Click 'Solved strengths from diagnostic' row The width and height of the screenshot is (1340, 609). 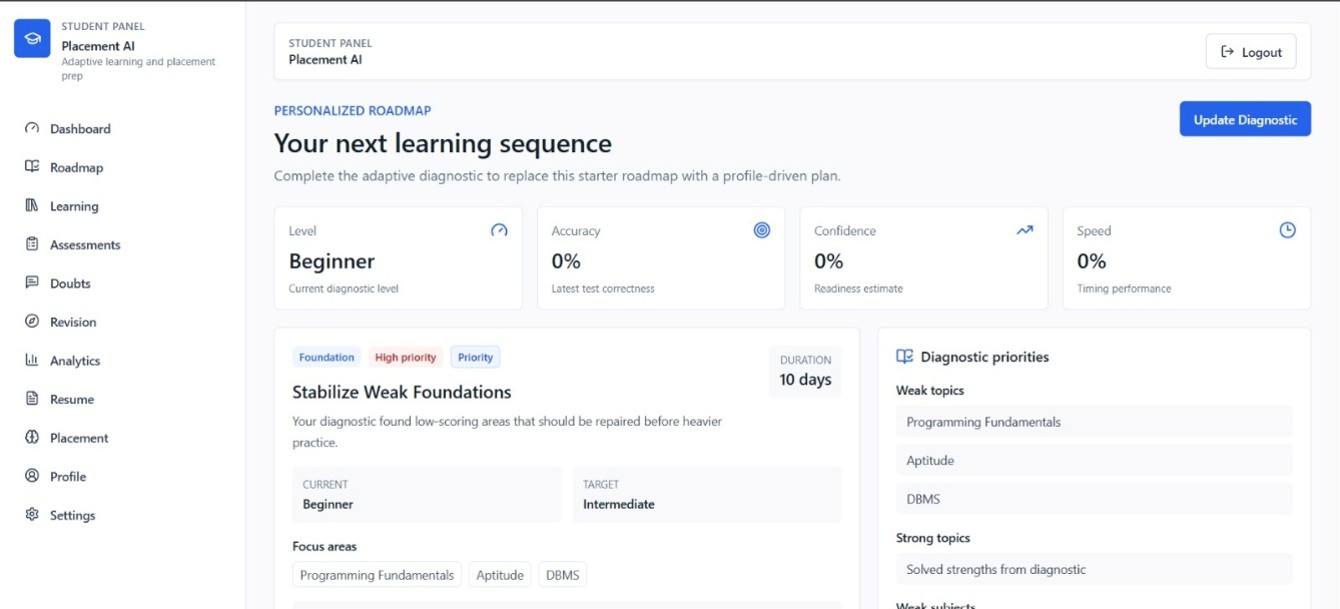click(1094, 569)
